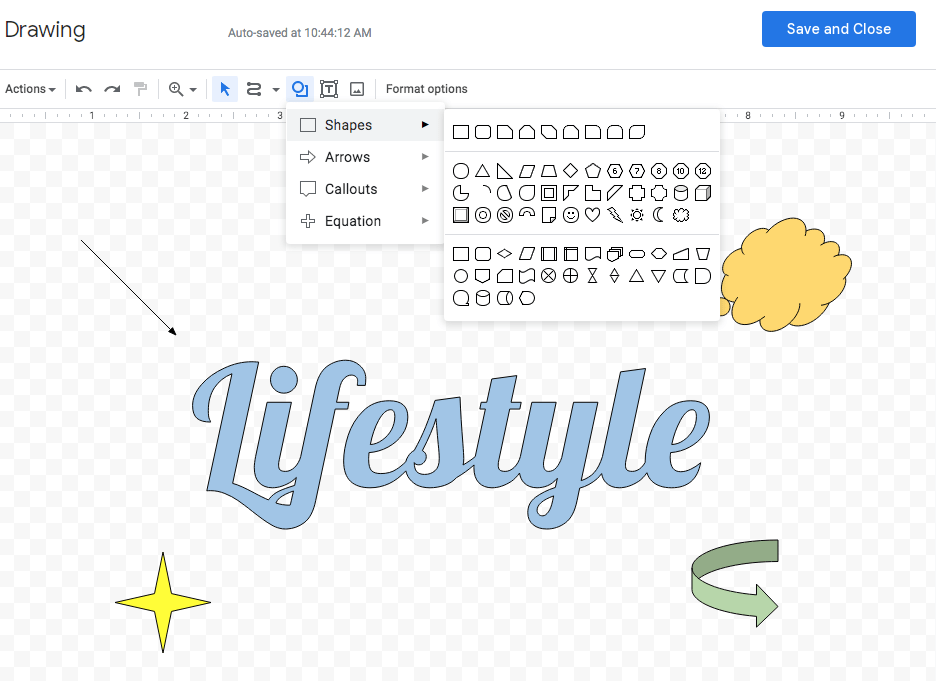This screenshot has height=681, width=936.
Task: Expand the line type dropdown arrow
Action: (x=276, y=90)
